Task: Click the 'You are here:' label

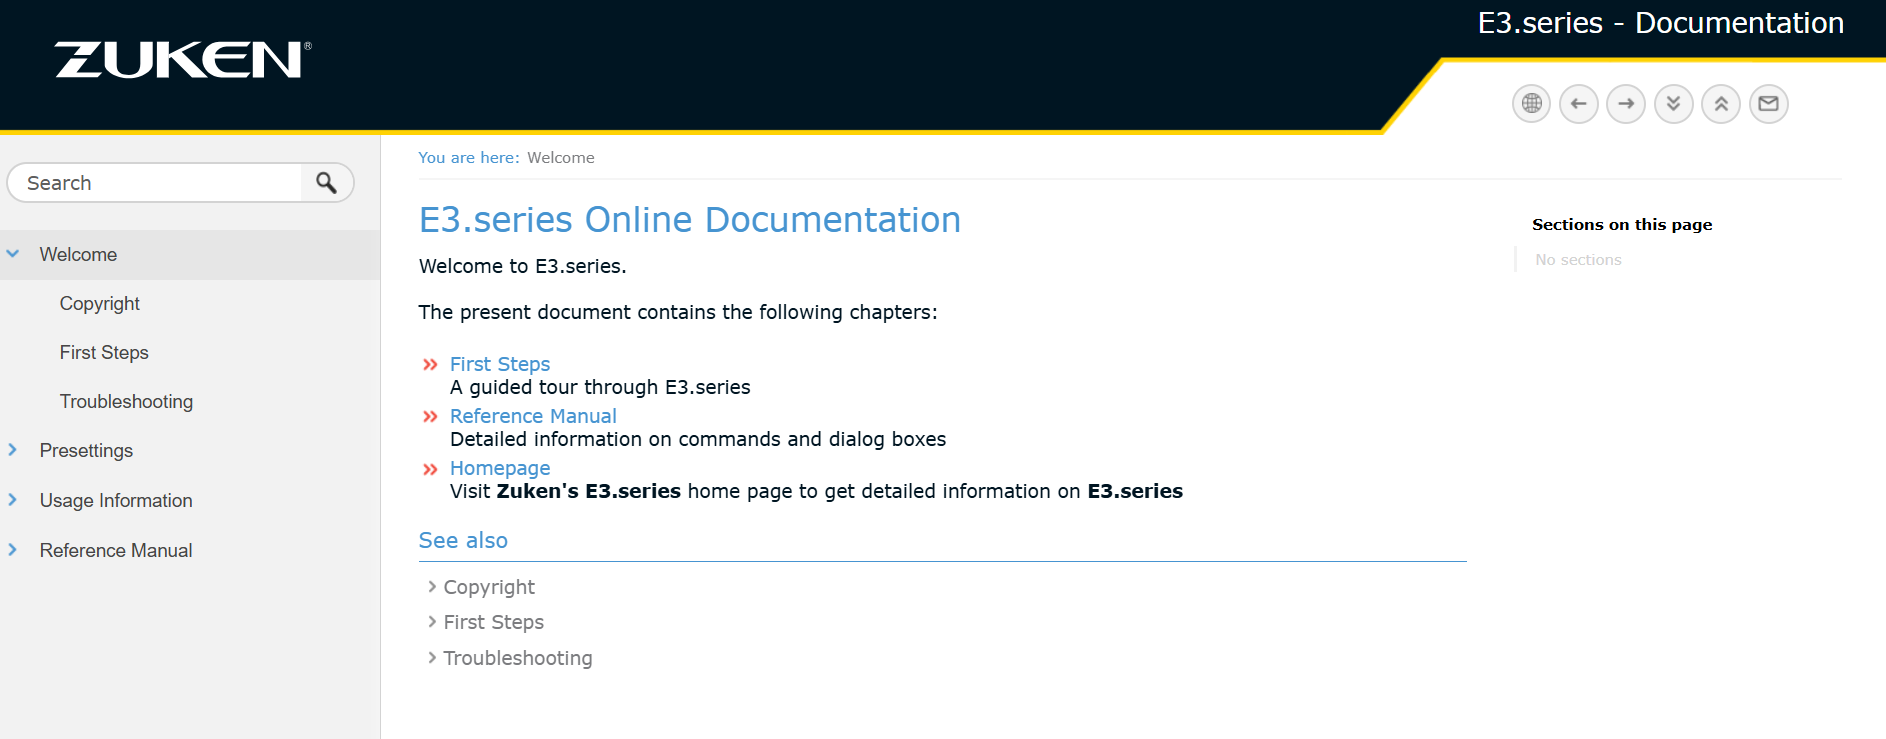Action: [x=468, y=158]
